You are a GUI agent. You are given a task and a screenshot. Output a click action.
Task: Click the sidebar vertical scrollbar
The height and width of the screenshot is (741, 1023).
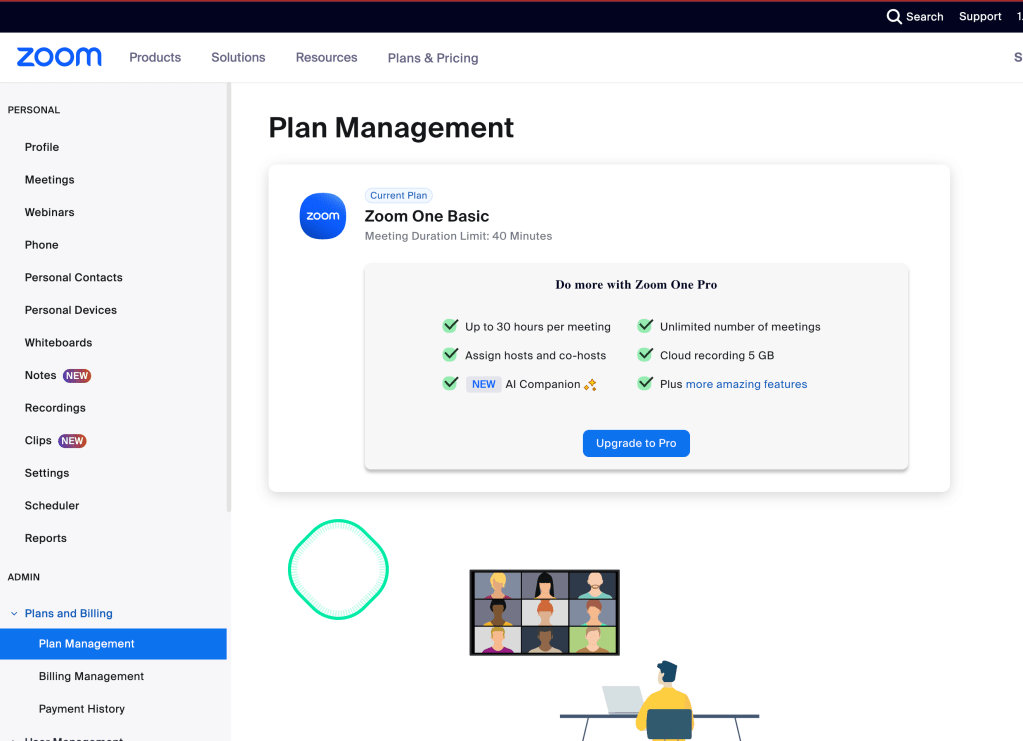[228, 297]
